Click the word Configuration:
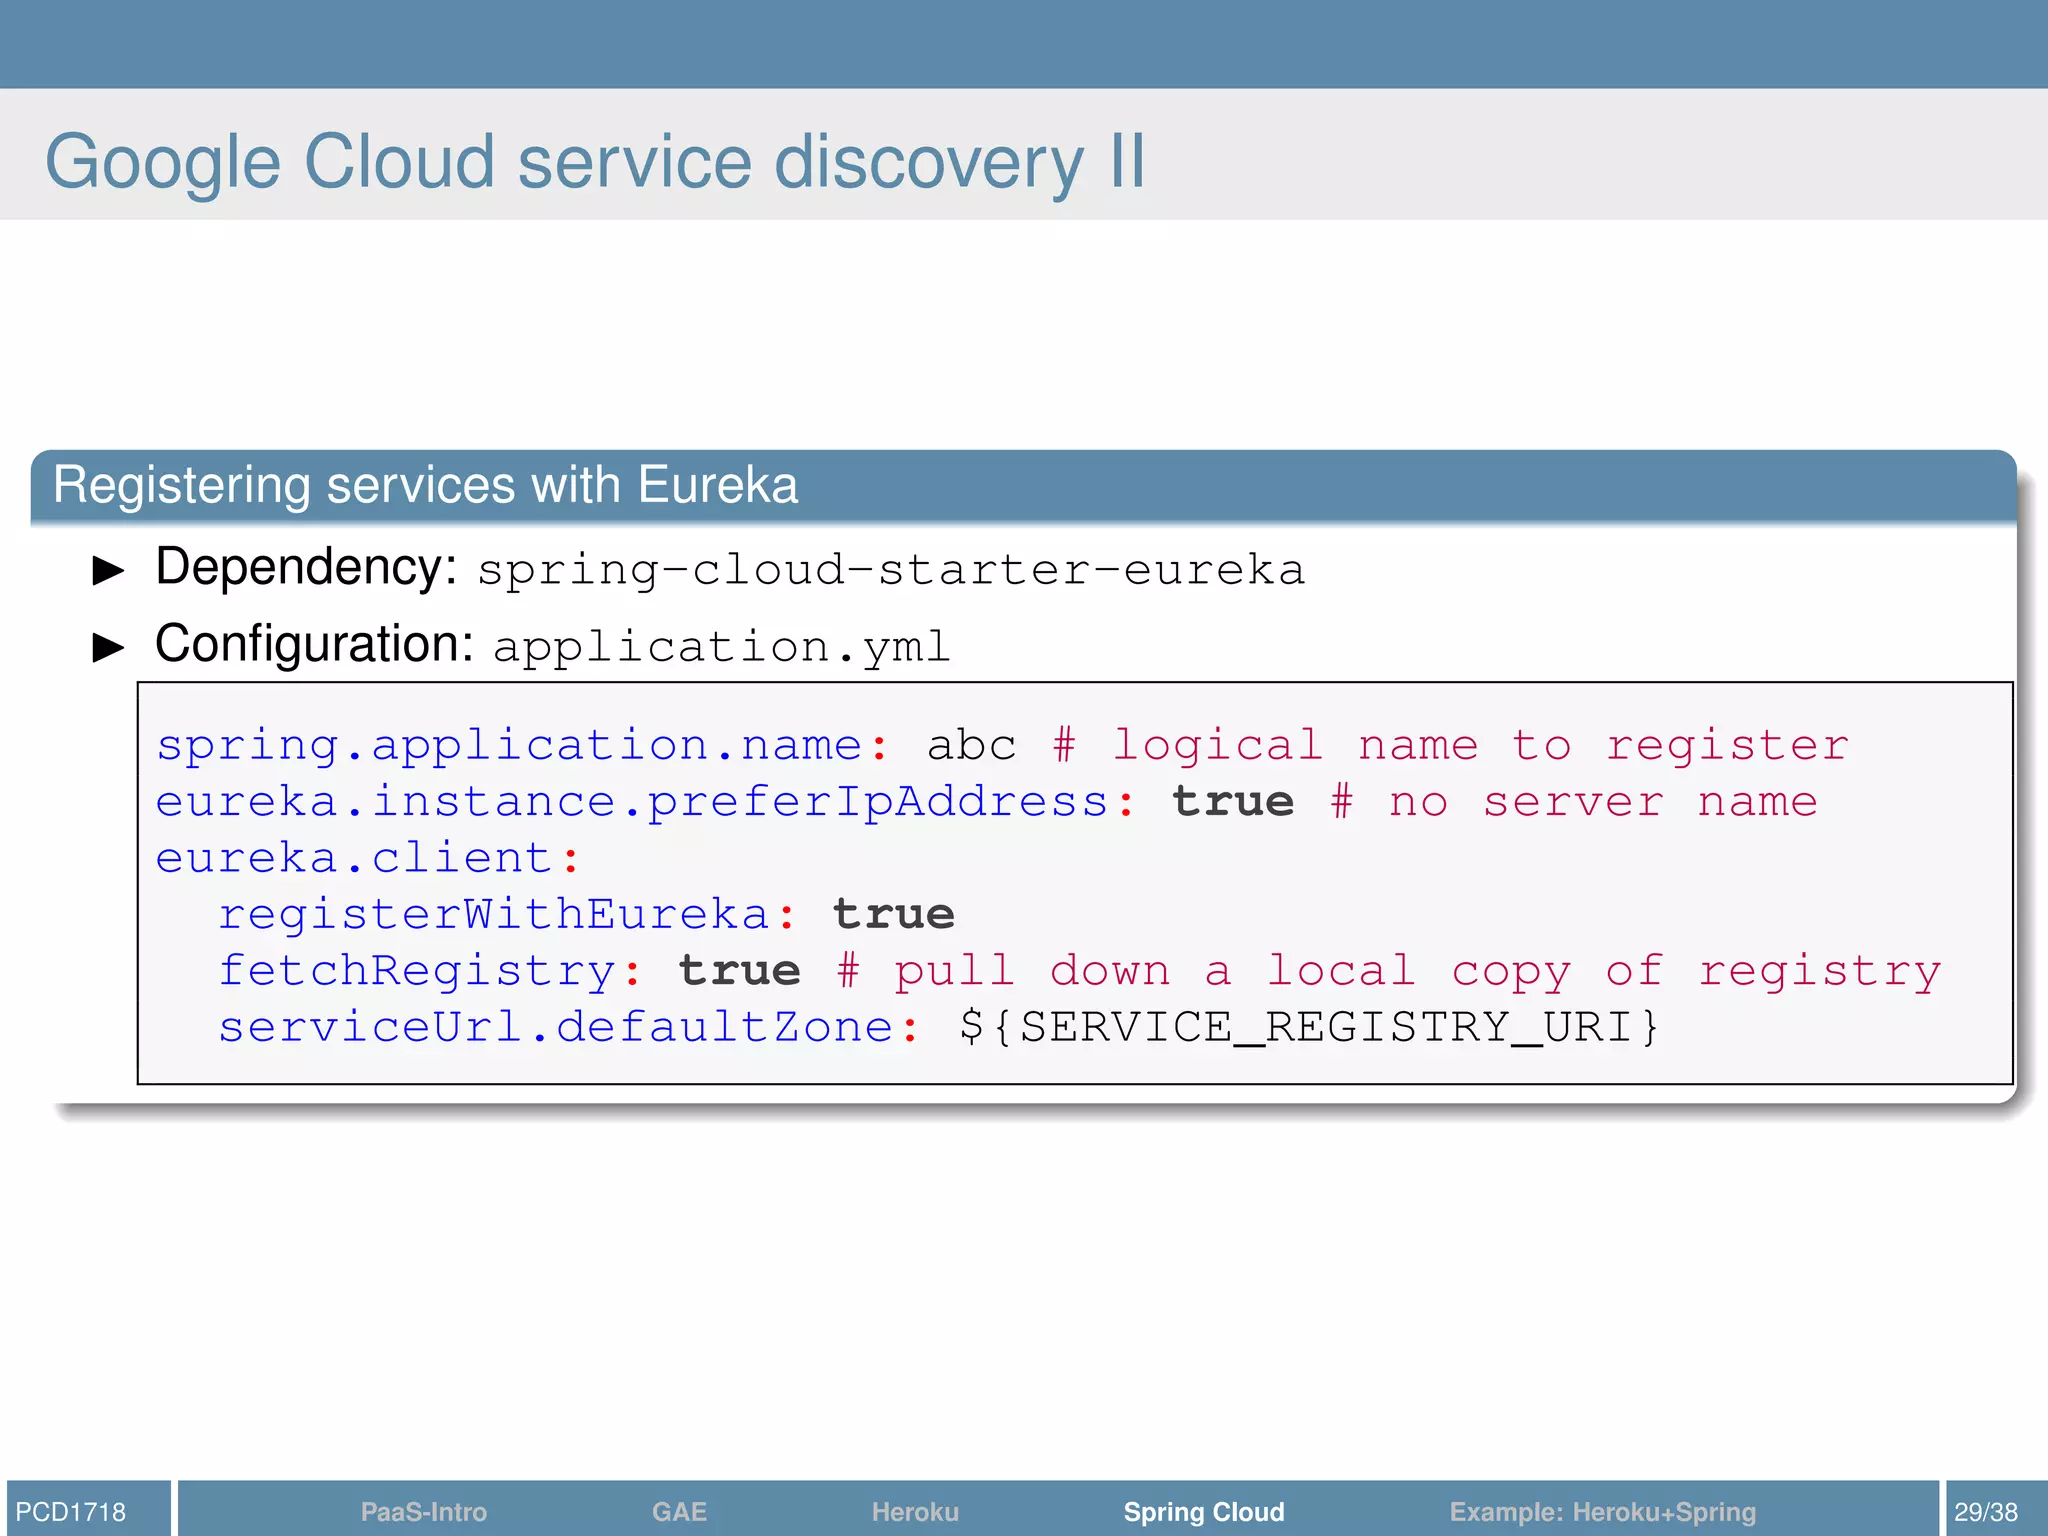The width and height of the screenshot is (2048, 1536). coord(314,645)
